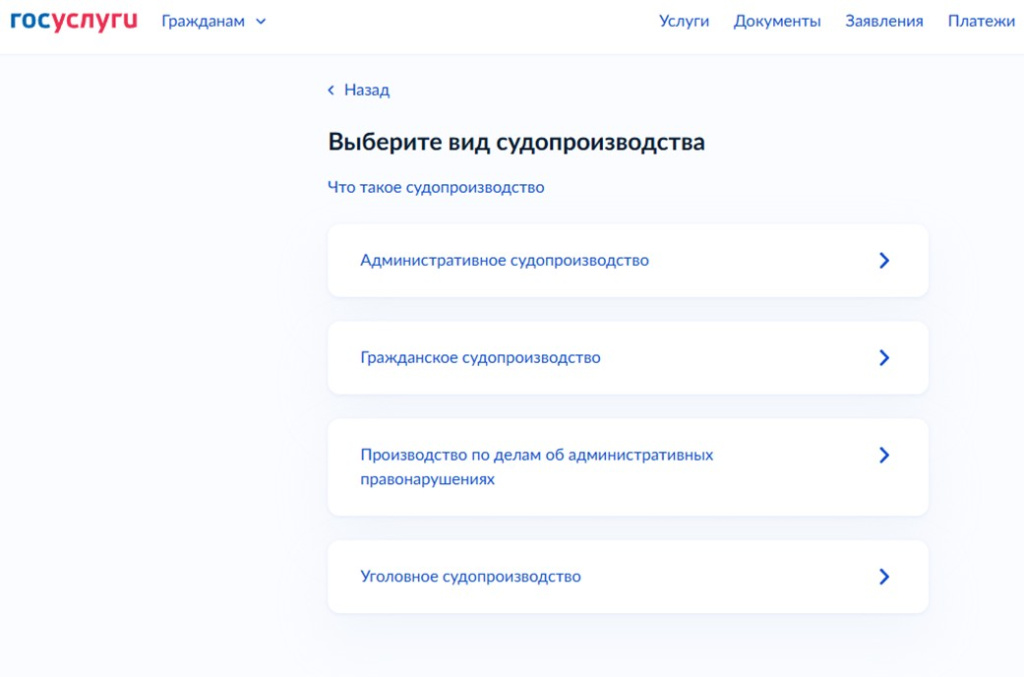This screenshot has width=1024, height=677.
Task: Go to the Заявления section
Action: tap(884, 21)
